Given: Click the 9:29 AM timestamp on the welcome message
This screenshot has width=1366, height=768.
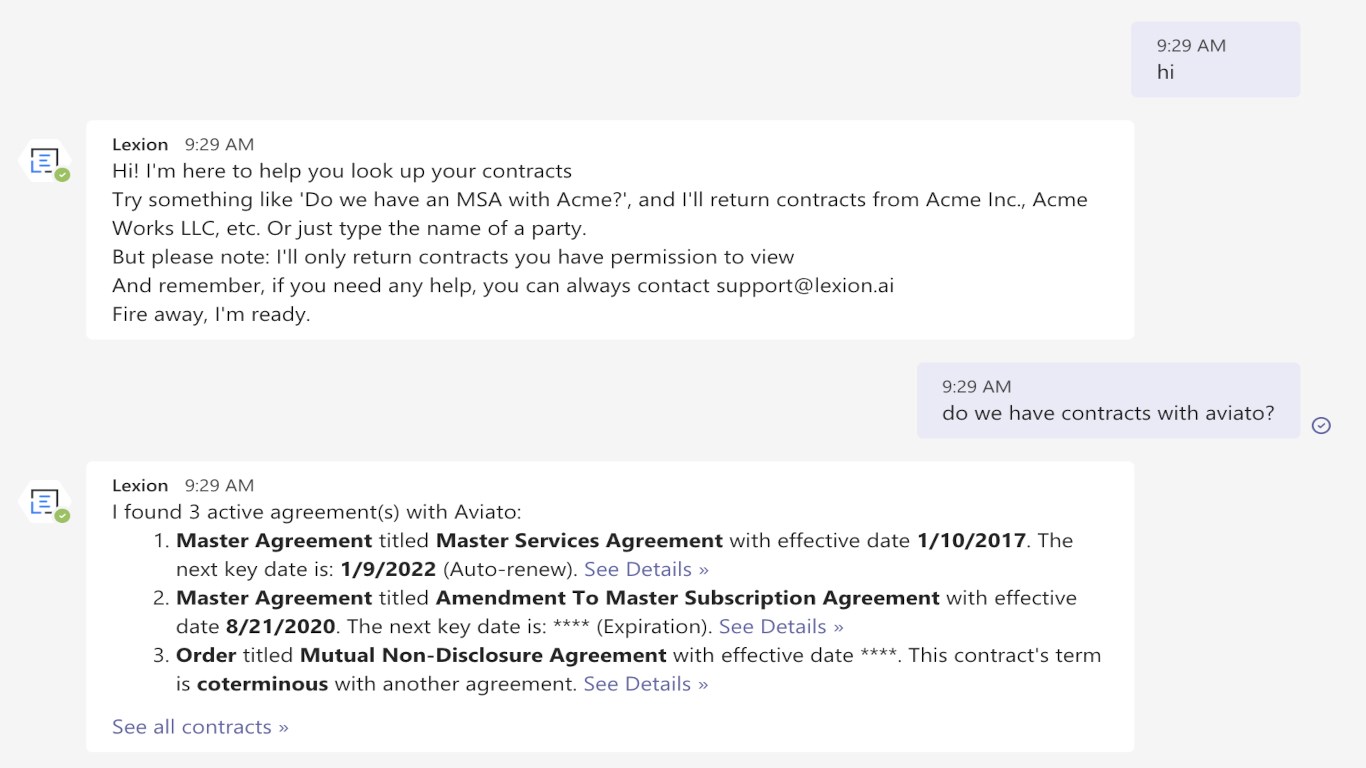Looking at the screenshot, I should (x=219, y=145).
